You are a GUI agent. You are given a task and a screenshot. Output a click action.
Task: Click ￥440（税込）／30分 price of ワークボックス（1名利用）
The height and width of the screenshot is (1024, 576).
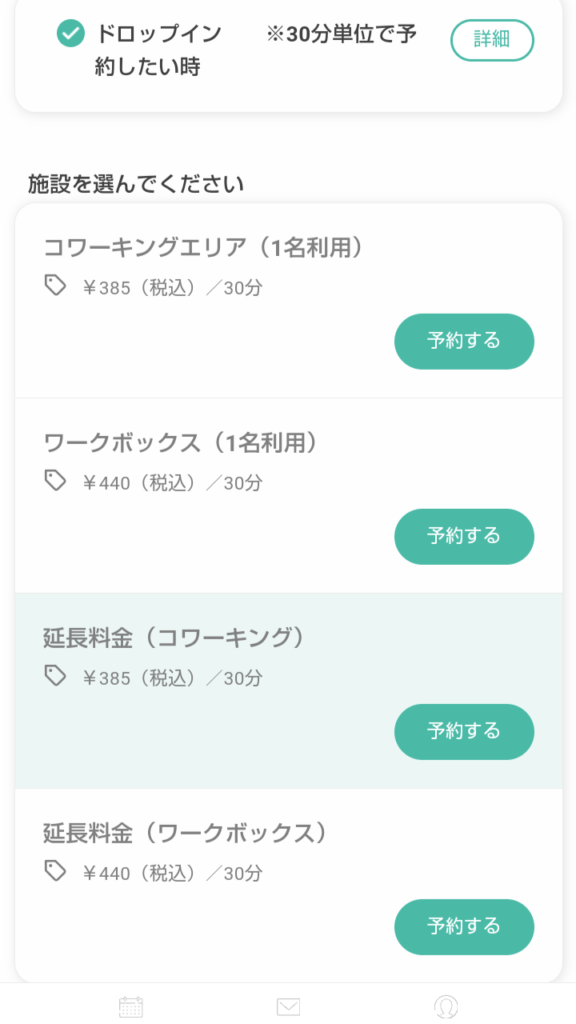[172, 483]
